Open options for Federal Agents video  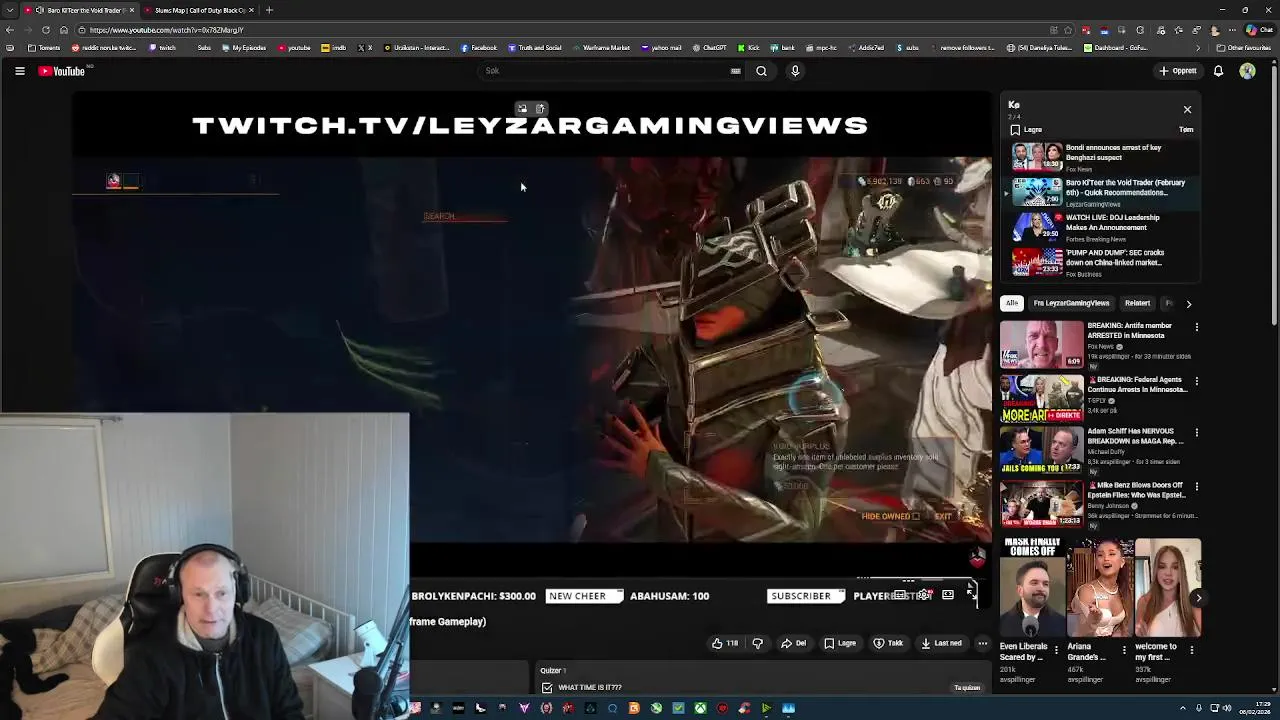click(1196, 381)
